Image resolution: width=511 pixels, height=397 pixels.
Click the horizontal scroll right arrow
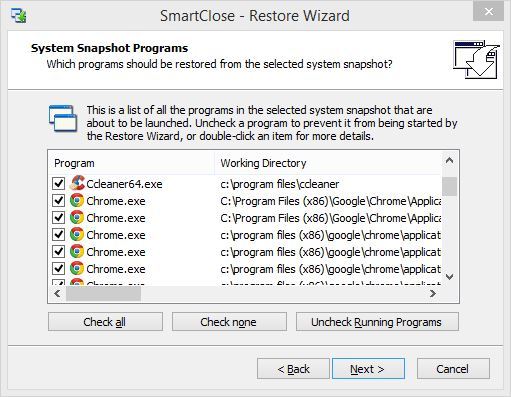(x=433, y=294)
